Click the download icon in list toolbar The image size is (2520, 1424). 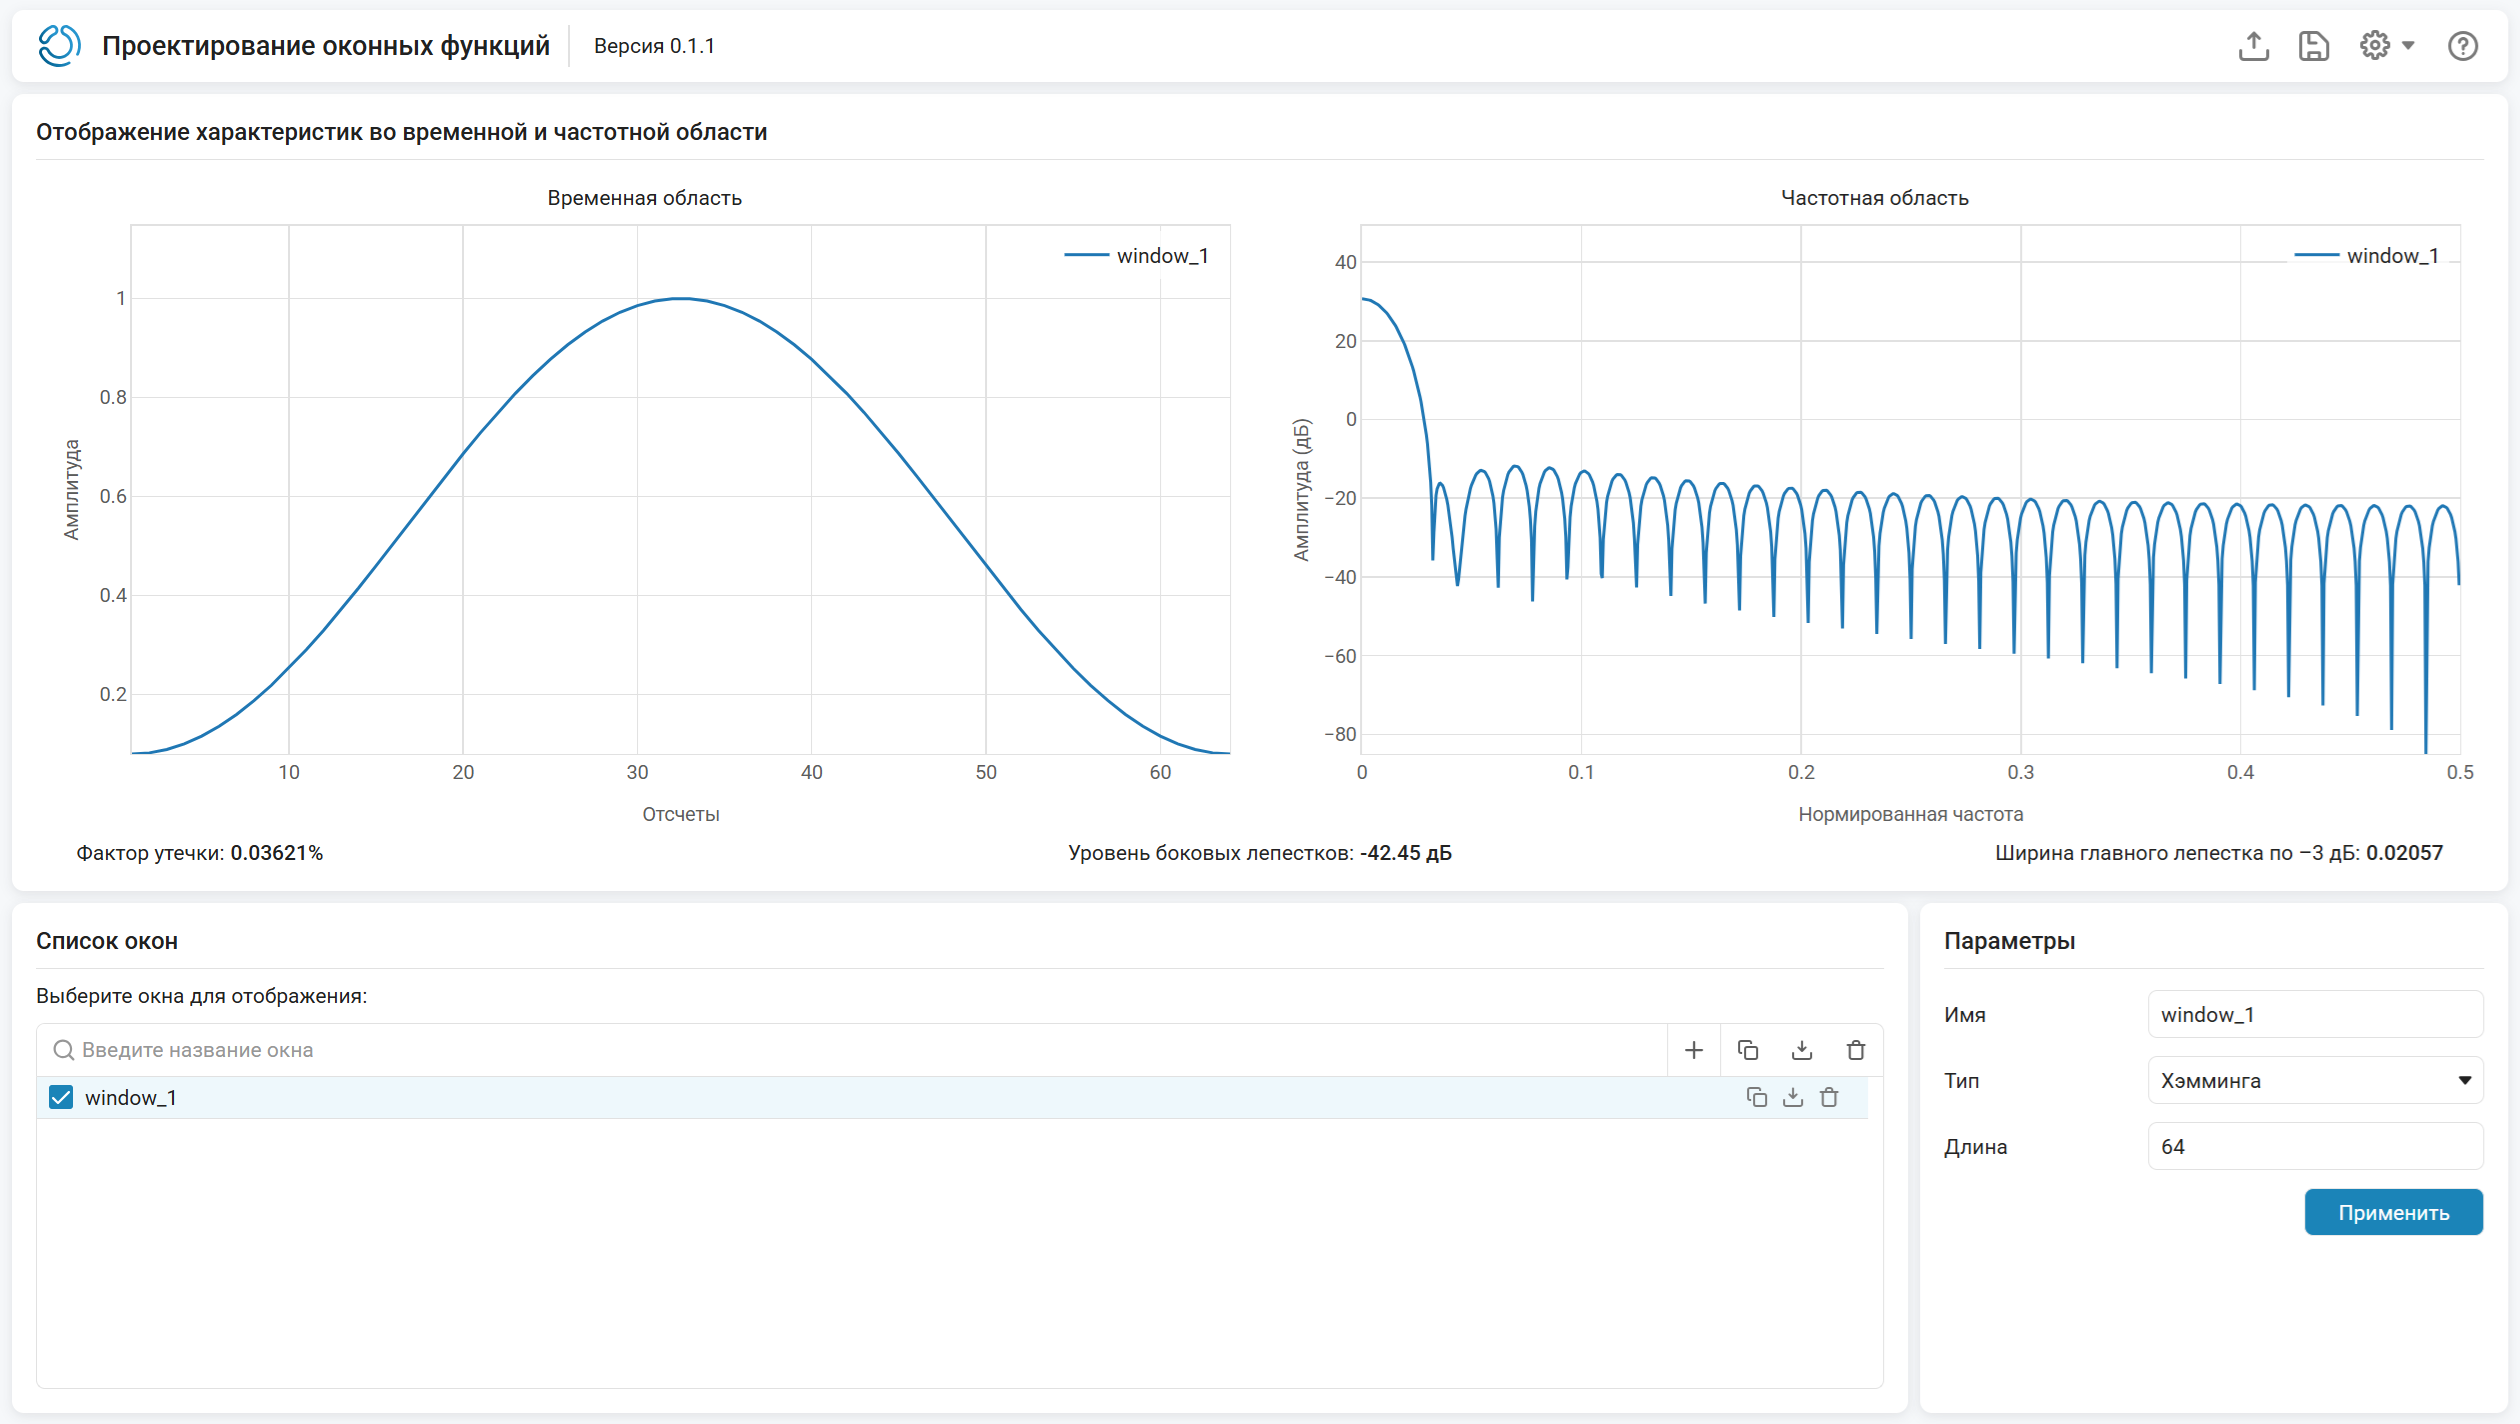(1802, 1050)
